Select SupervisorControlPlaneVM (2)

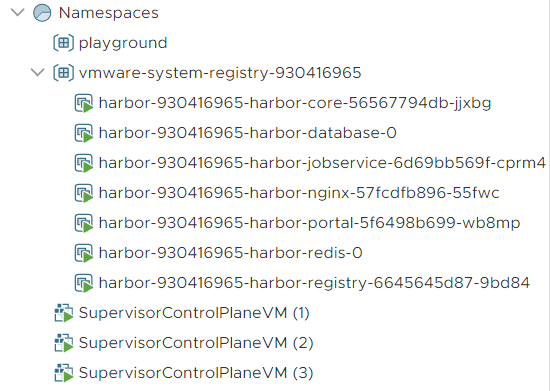coord(196,343)
